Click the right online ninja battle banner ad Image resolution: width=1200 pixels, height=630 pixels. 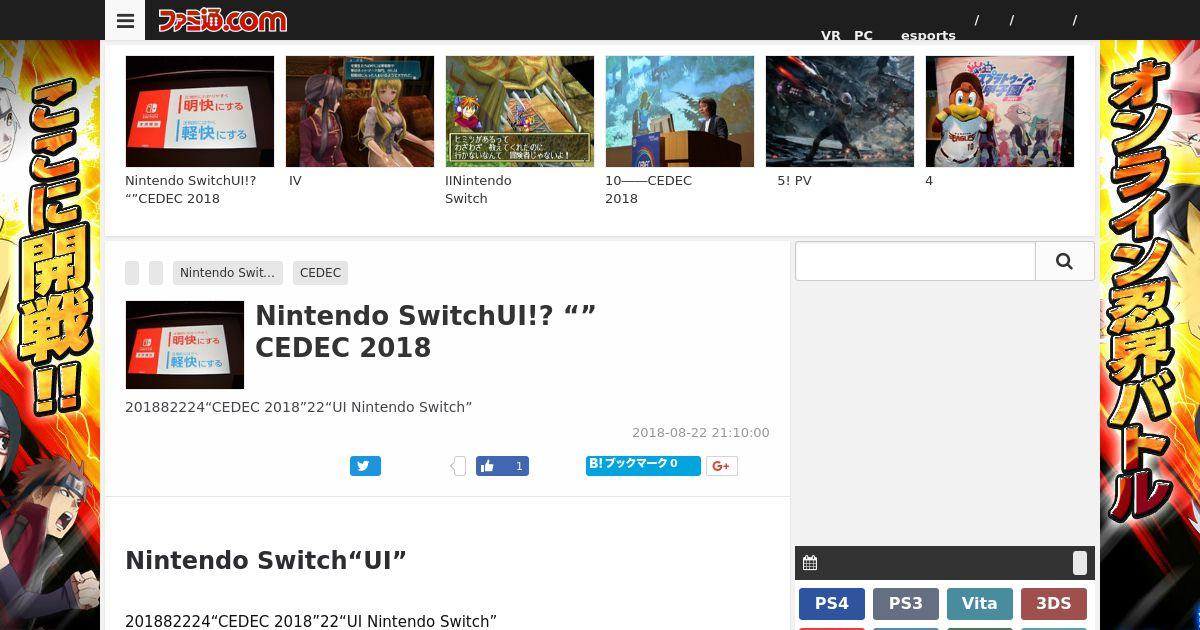[x=1150, y=335]
